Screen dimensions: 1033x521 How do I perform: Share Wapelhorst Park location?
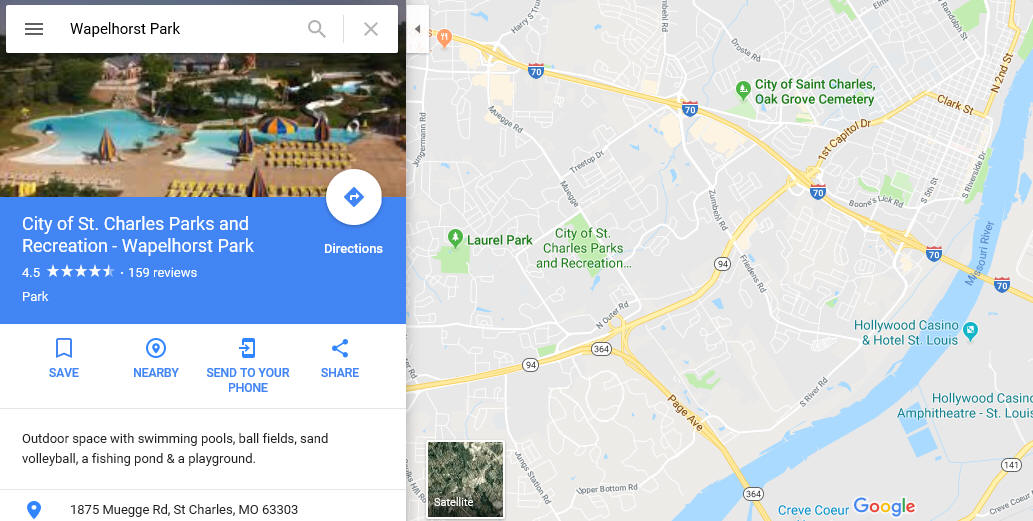pos(340,358)
